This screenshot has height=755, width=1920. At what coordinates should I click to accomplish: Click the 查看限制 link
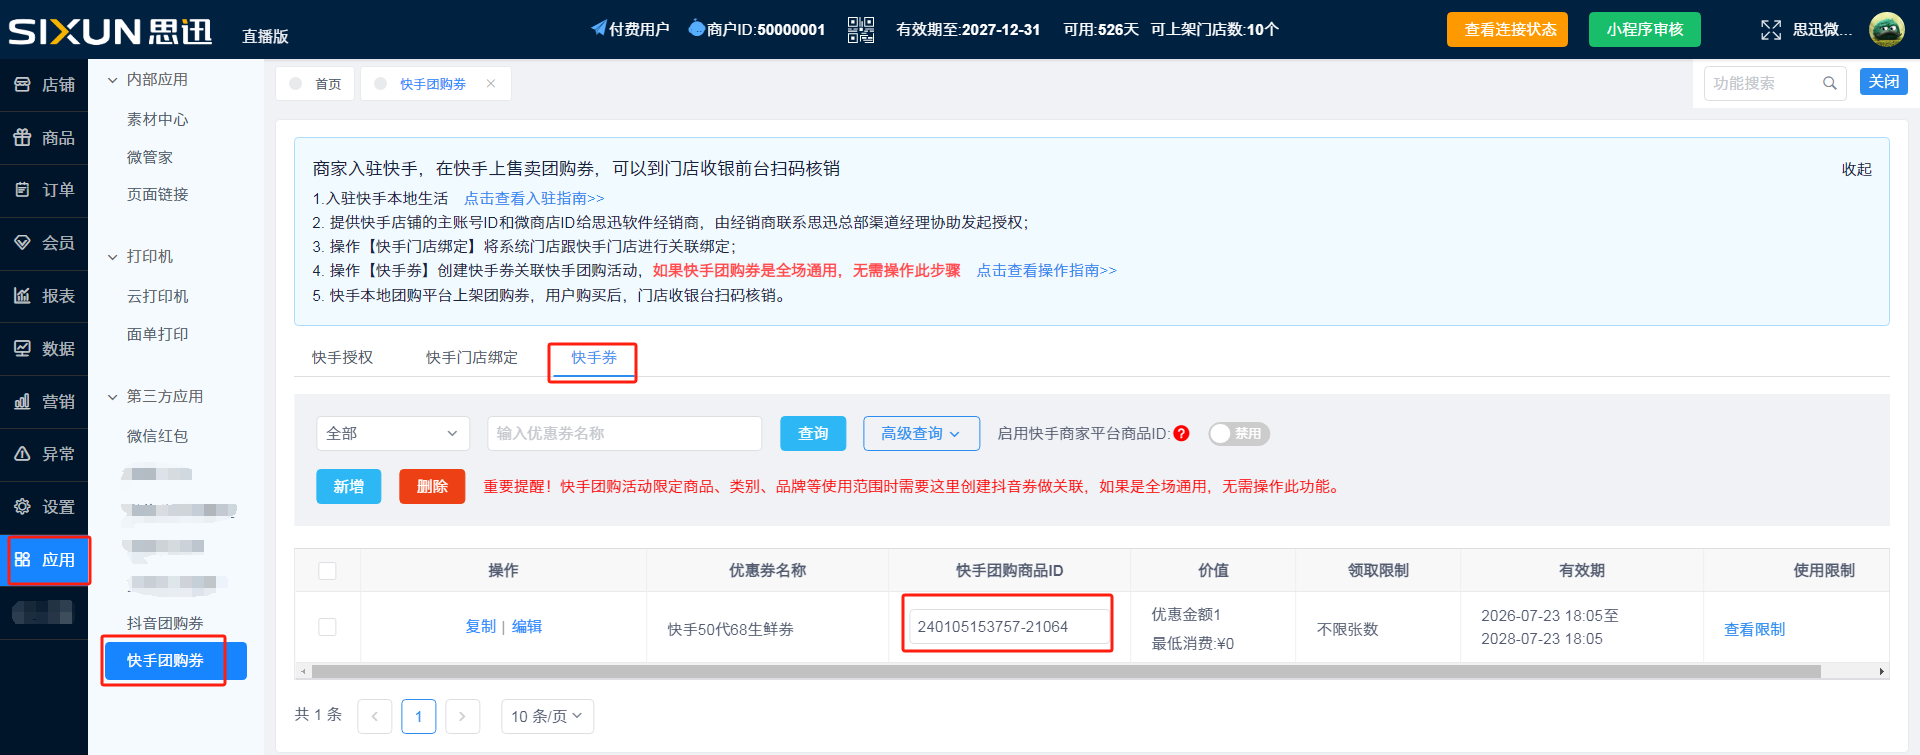1755,629
